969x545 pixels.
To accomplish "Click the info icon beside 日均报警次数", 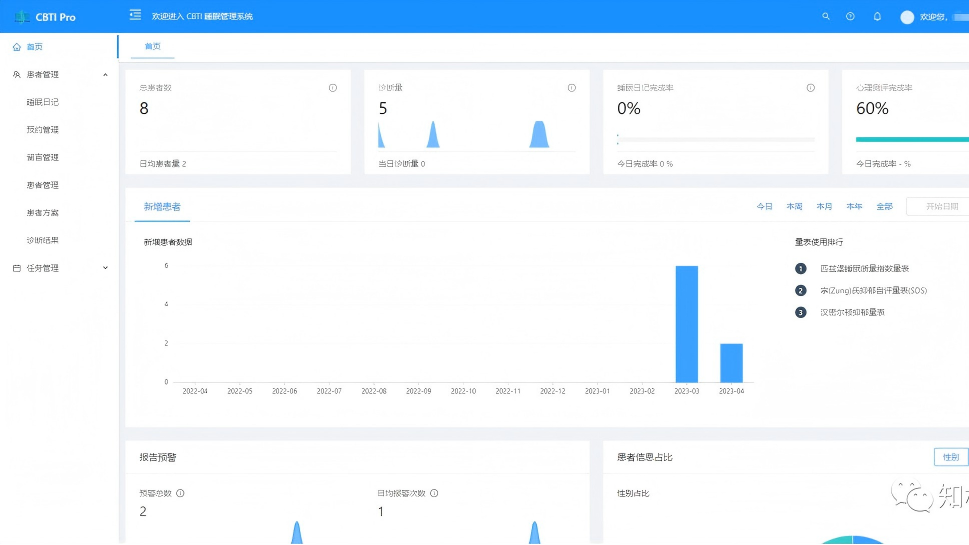I will click(x=434, y=493).
